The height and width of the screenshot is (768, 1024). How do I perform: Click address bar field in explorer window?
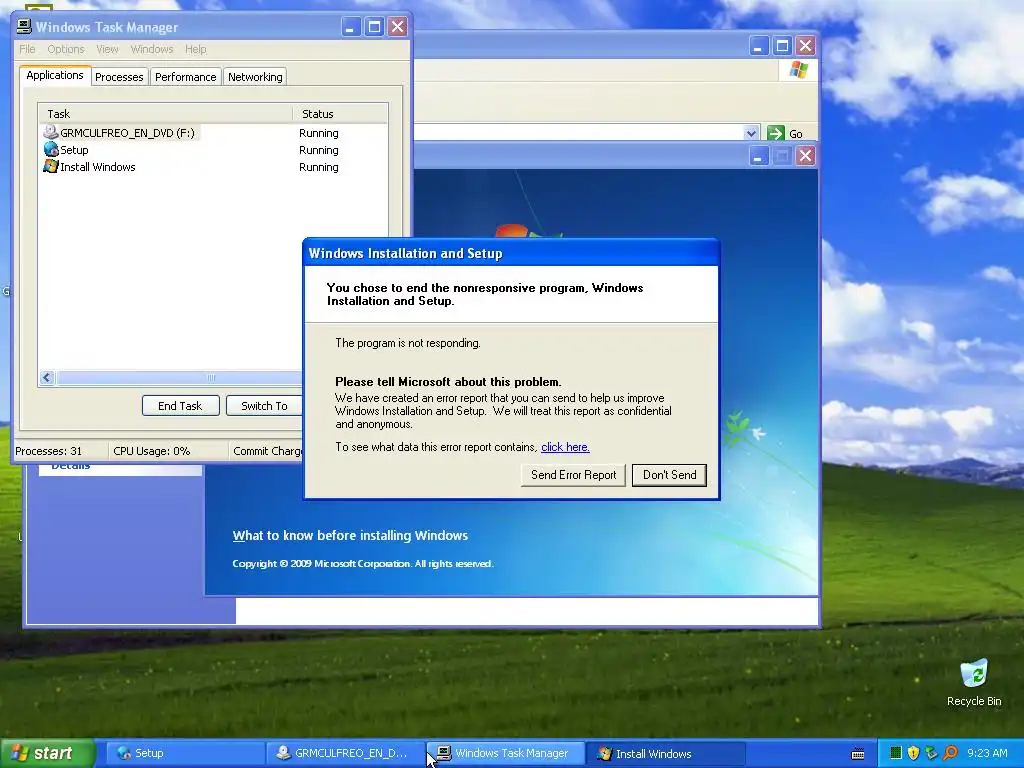[578, 133]
